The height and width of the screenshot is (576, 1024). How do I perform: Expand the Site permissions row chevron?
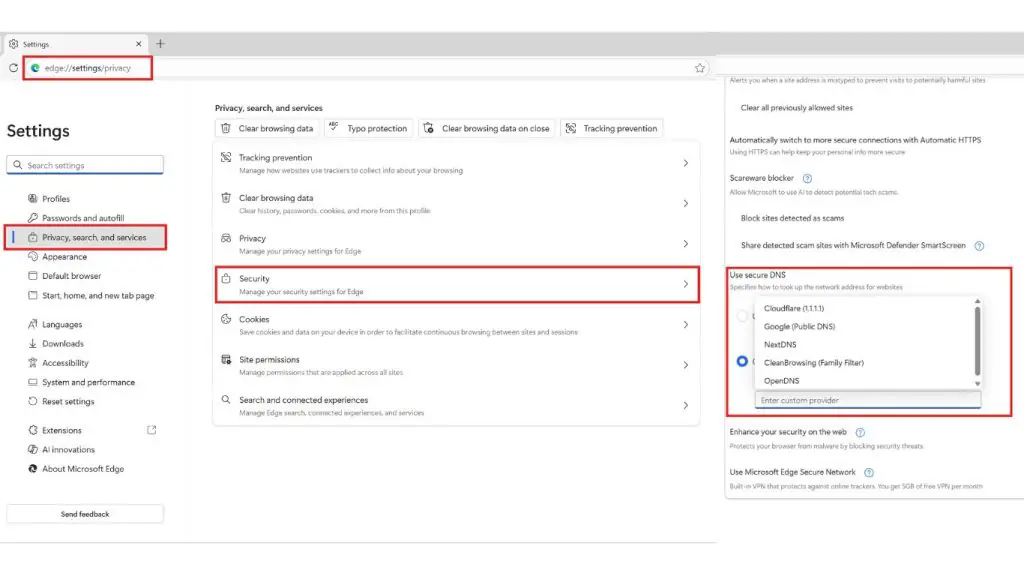686,365
